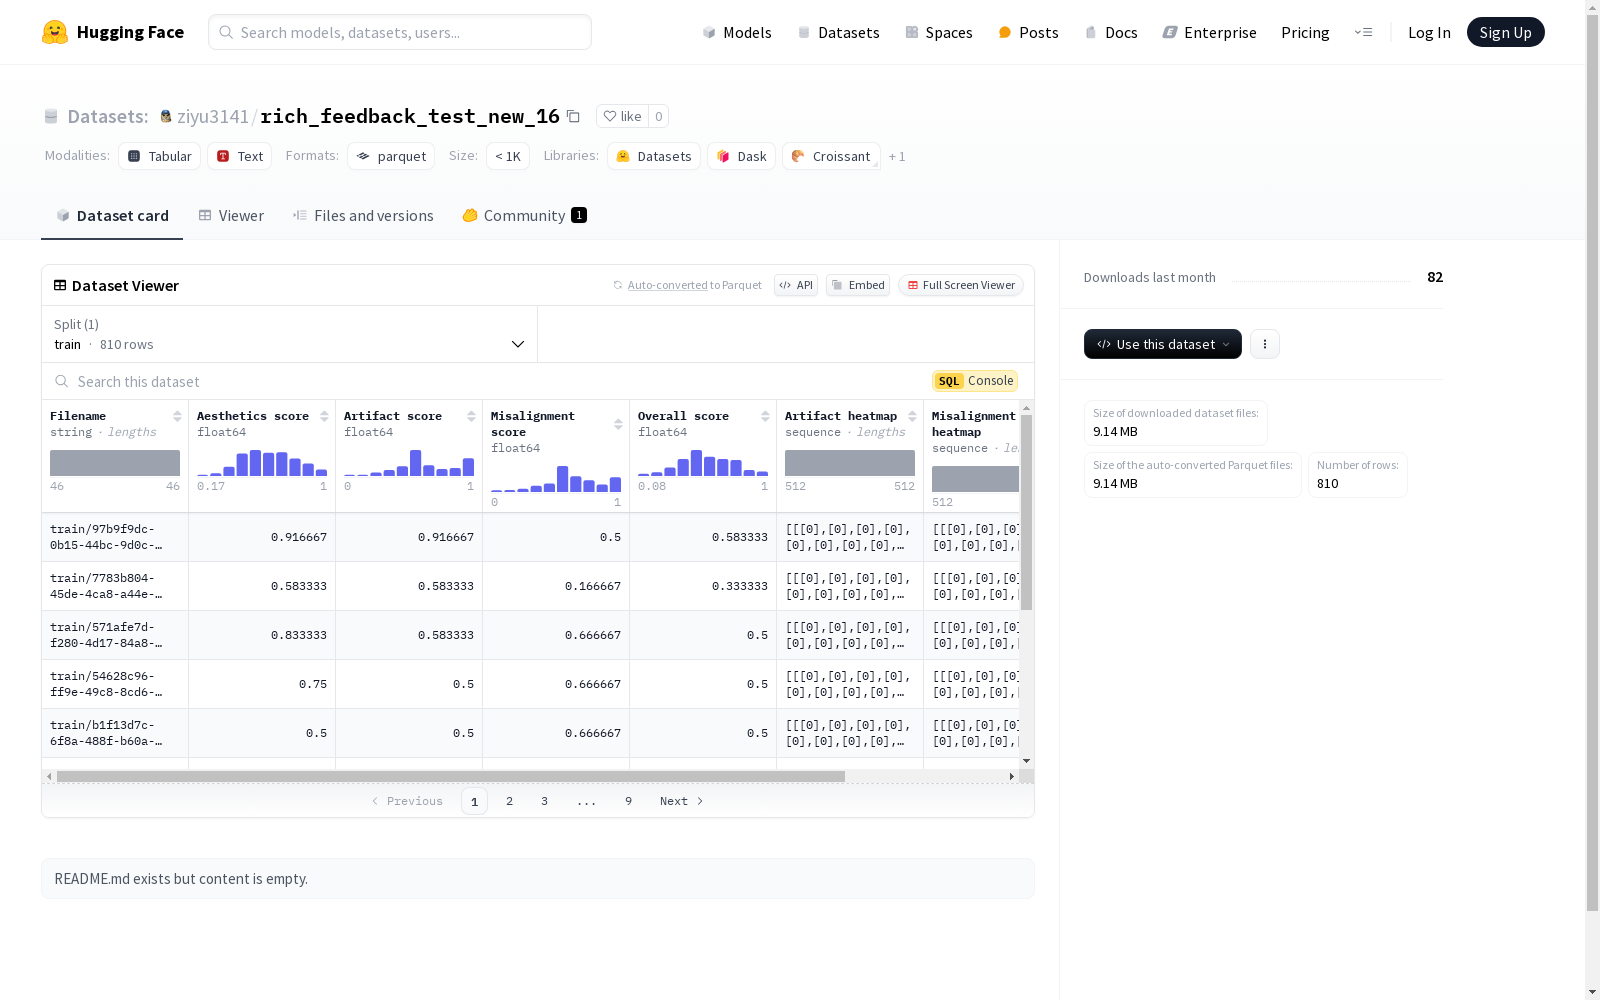Sort by Aesthetics score column icon
1600x1000 pixels.
(324, 416)
